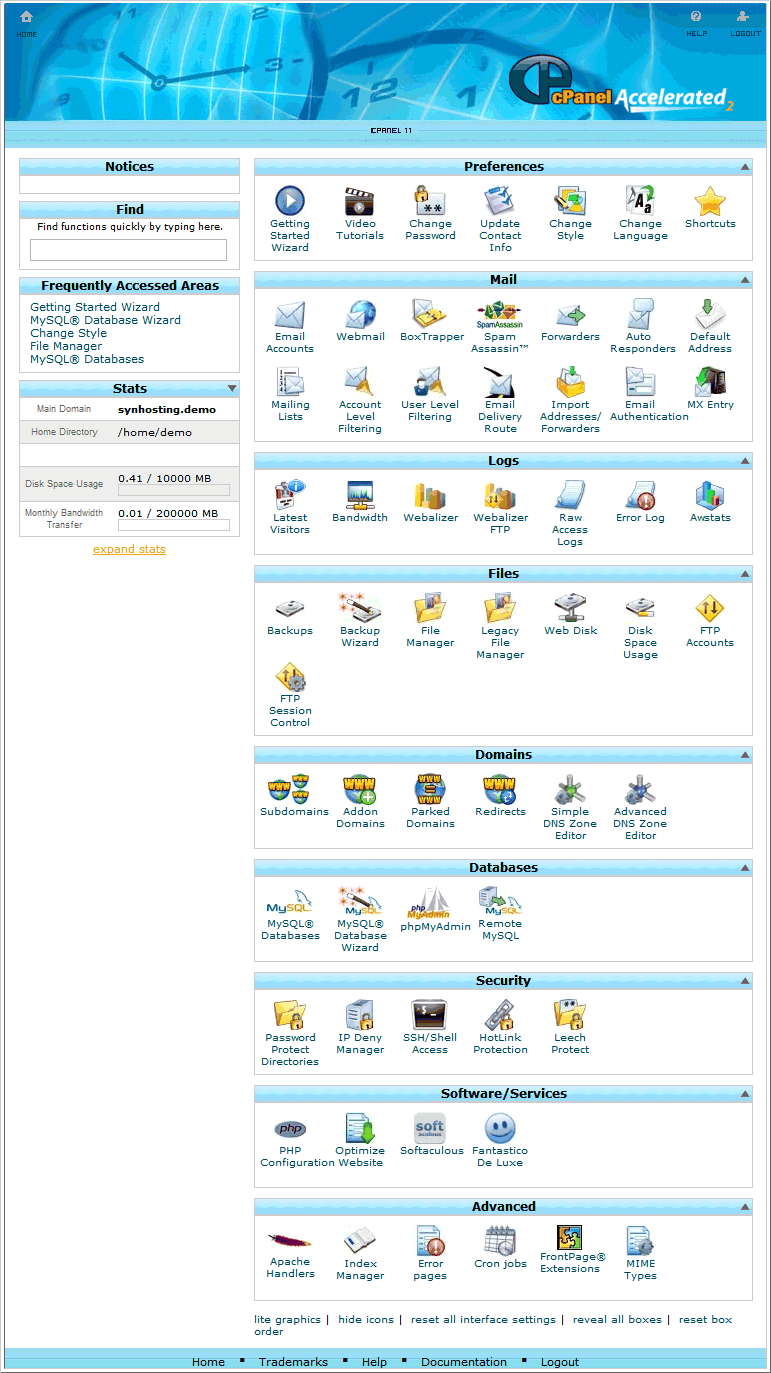
Task: Click the Disk Space Usage progress bar
Action: [x=173, y=491]
